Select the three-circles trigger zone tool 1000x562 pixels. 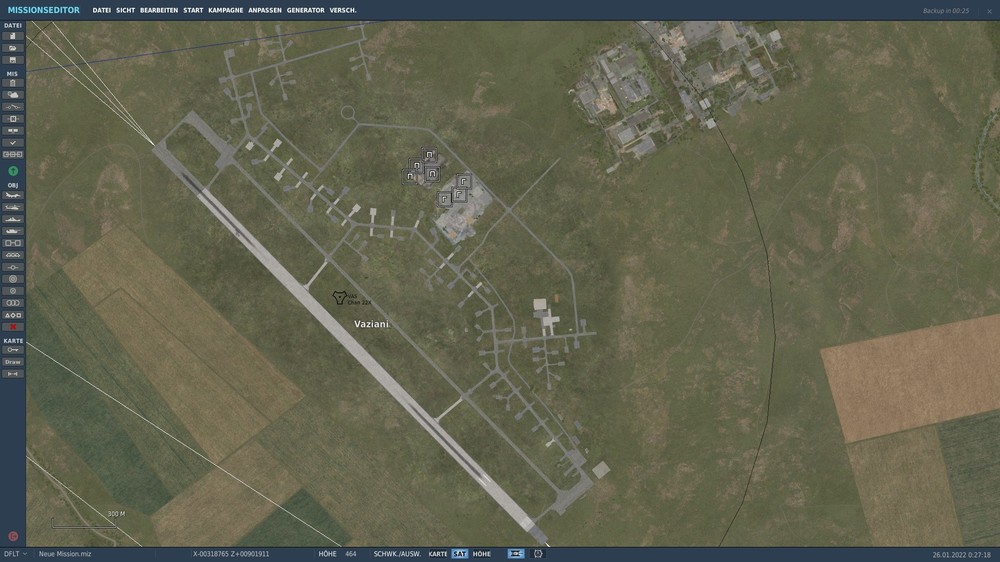13,303
